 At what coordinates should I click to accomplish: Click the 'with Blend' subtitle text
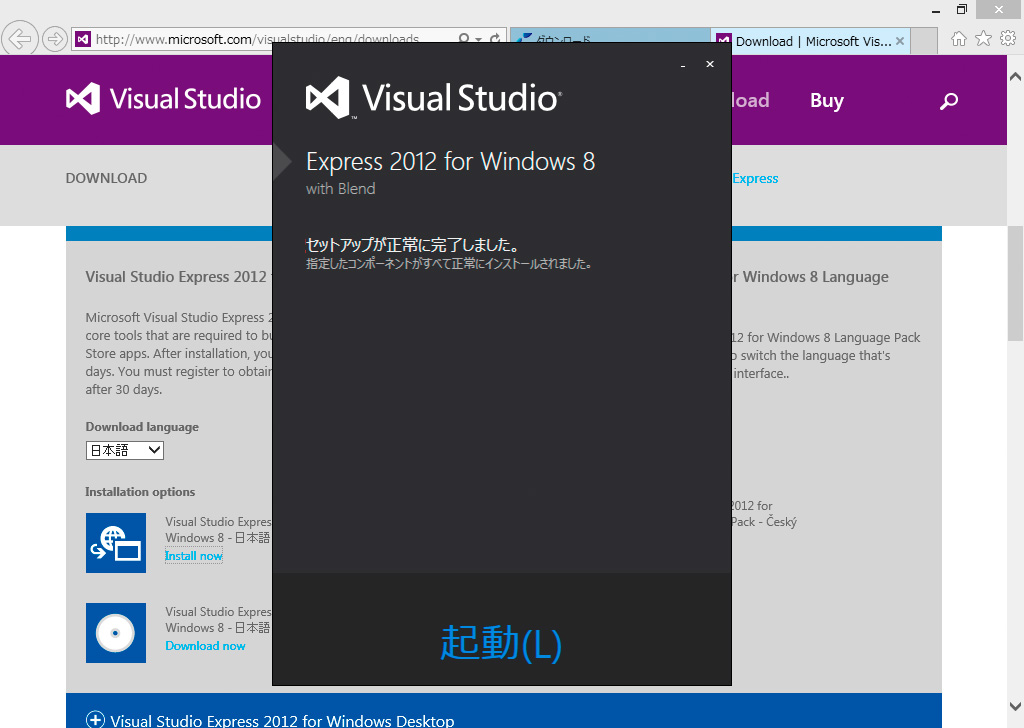click(x=340, y=189)
